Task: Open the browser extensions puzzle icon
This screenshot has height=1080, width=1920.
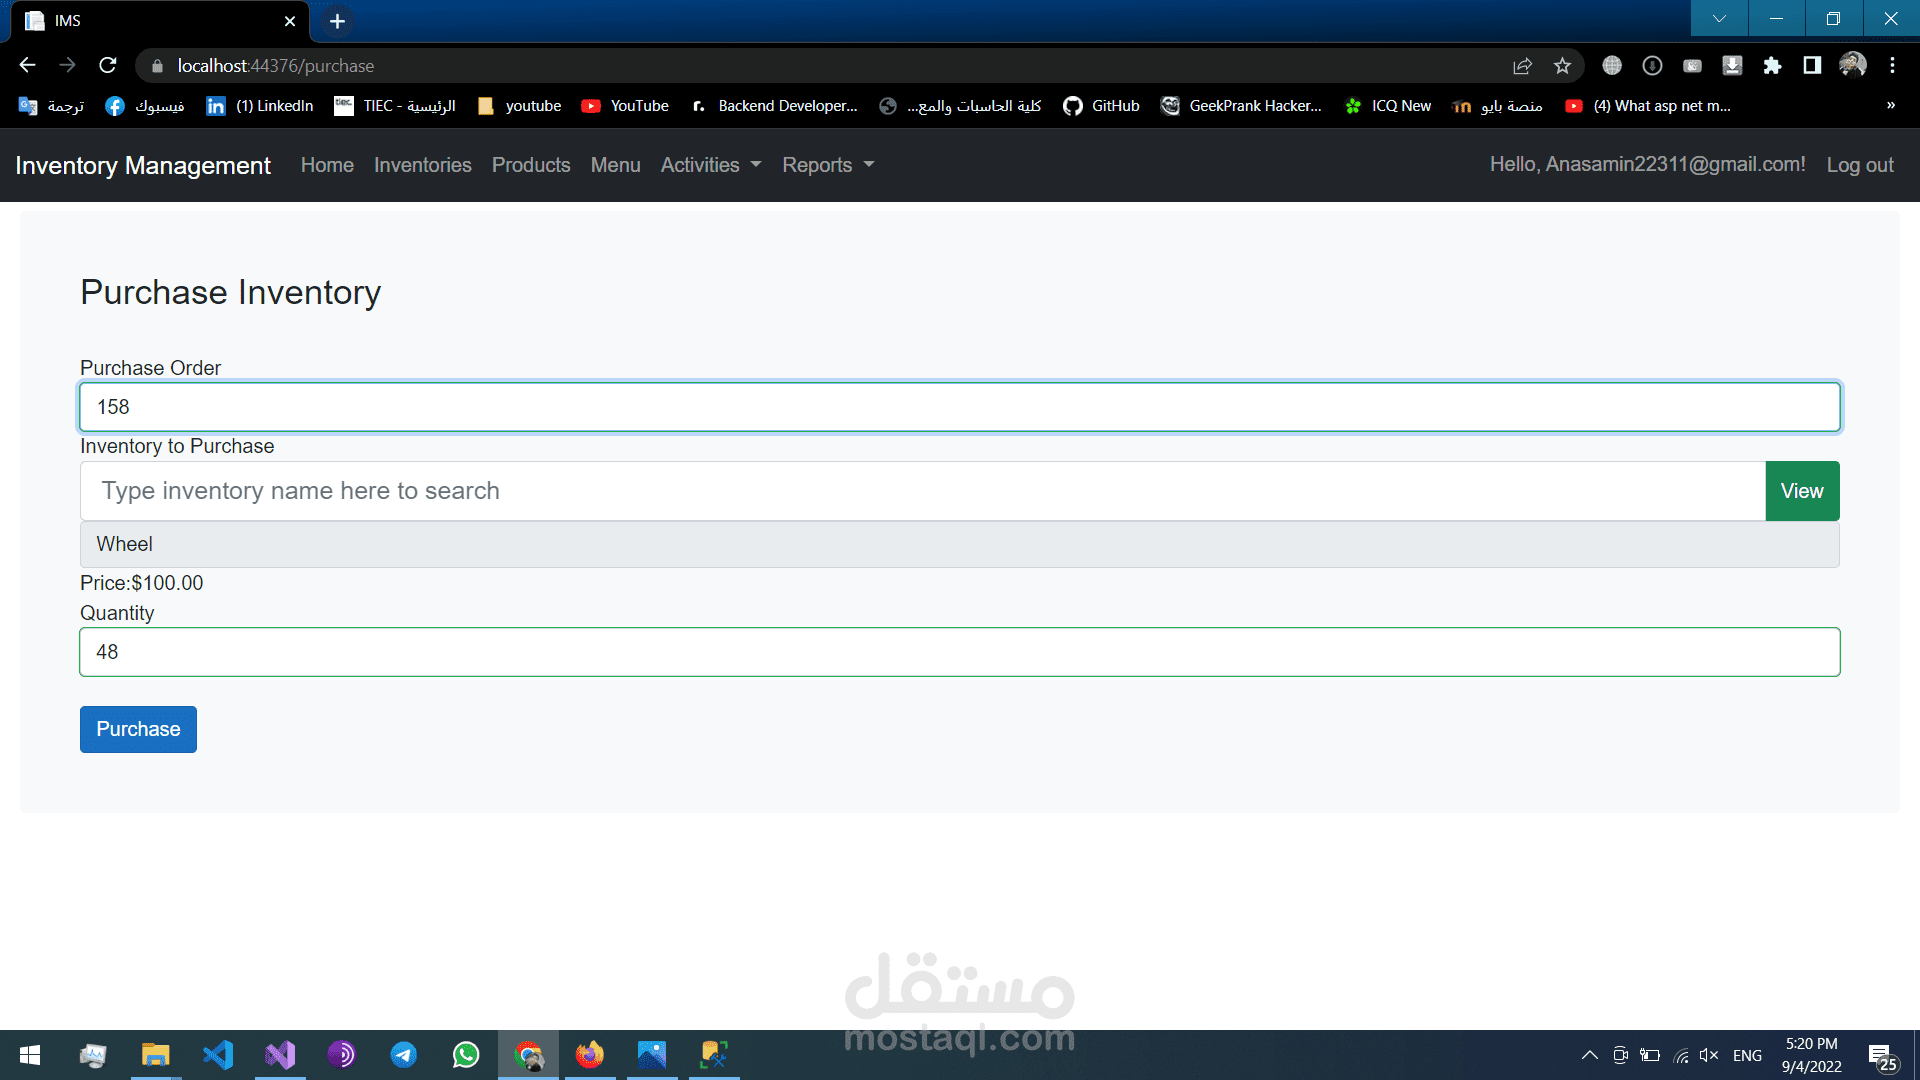Action: click(x=1772, y=66)
